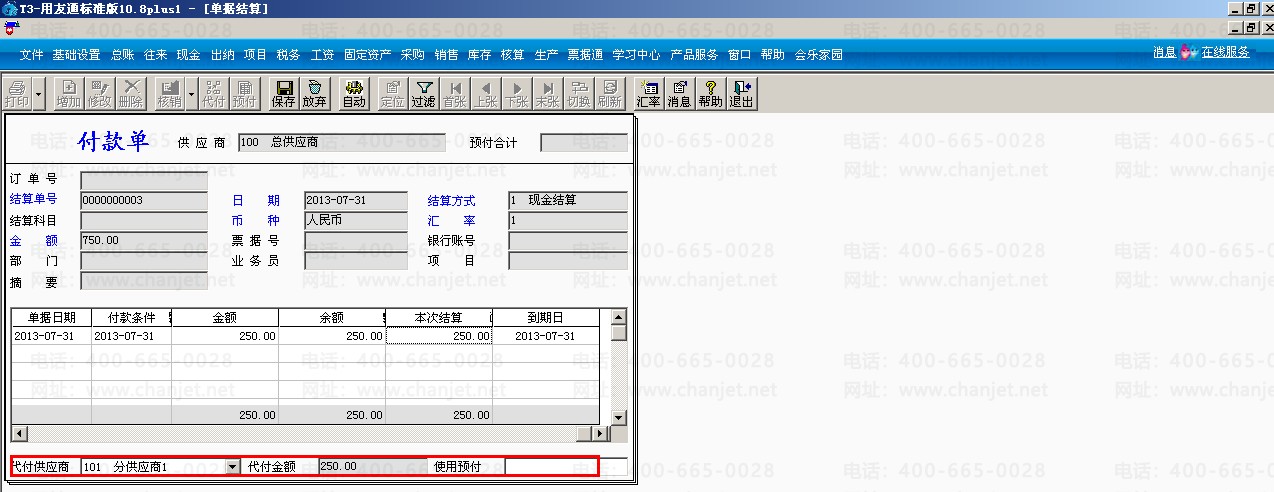
Task: Open the 工资 menu
Action: [322, 55]
